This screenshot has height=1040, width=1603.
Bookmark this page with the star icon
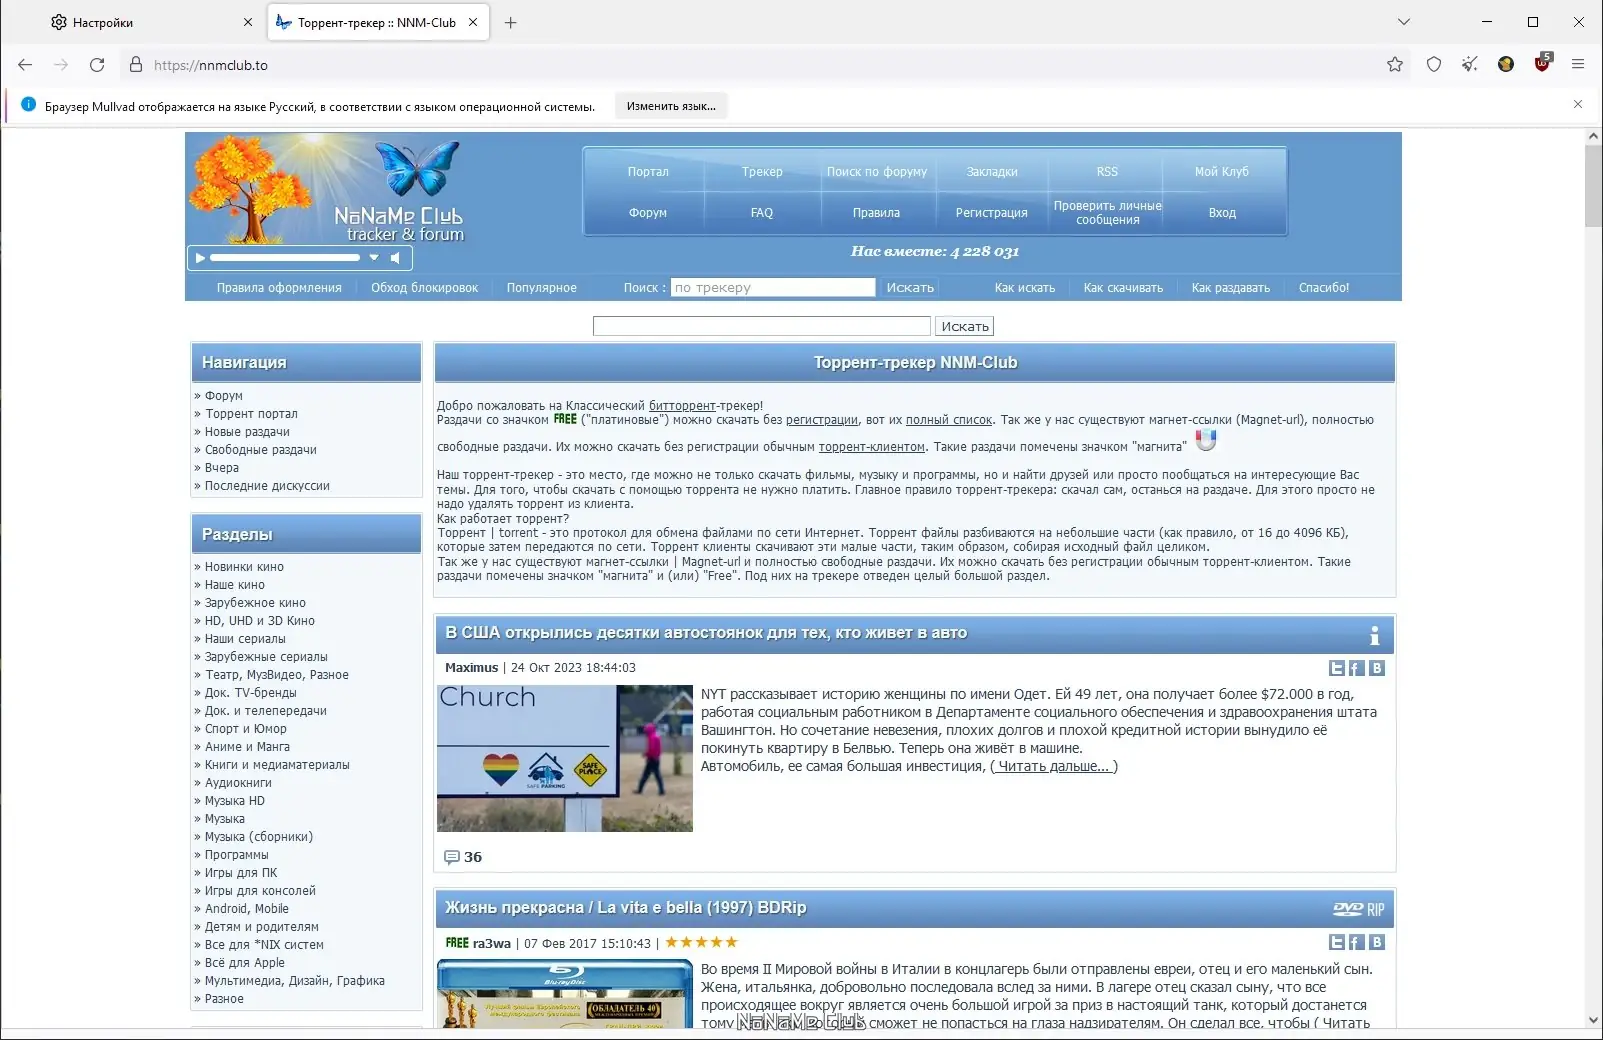click(1395, 65)
